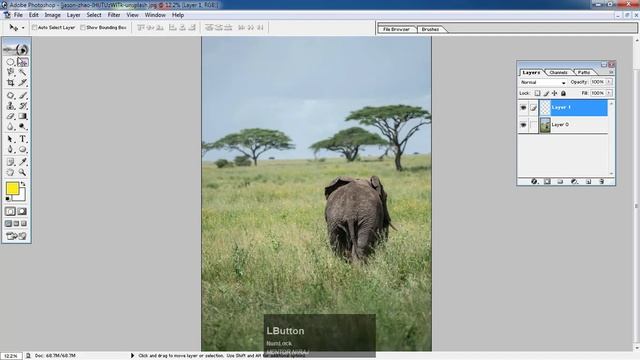Select the Gradient tool
The height and width of the screenshot is (360, 640).
tap(22, 116)
